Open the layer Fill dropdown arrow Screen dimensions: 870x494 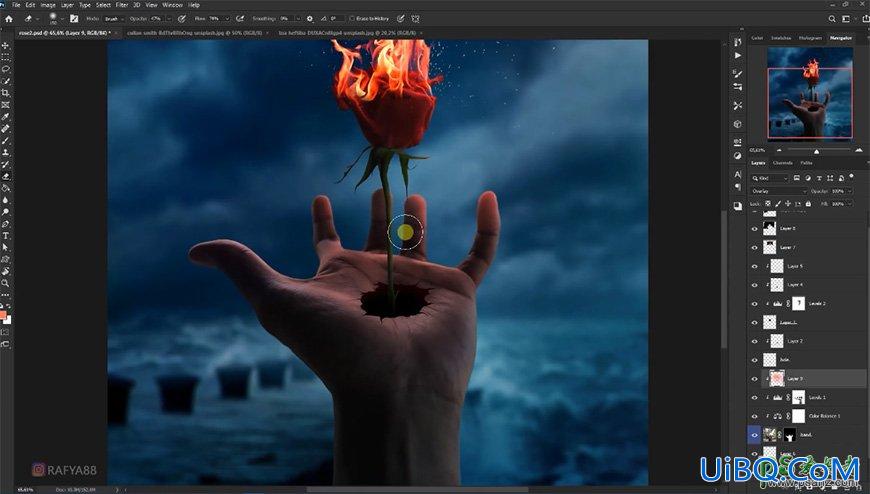[849, 204]
